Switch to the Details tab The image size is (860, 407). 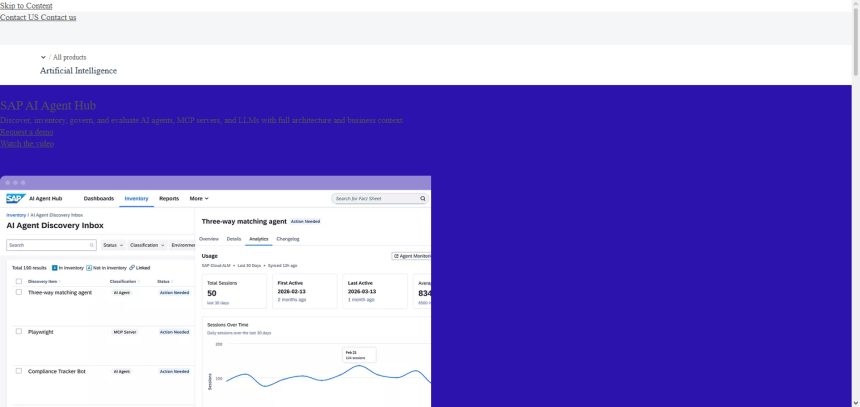coord(234,239)
